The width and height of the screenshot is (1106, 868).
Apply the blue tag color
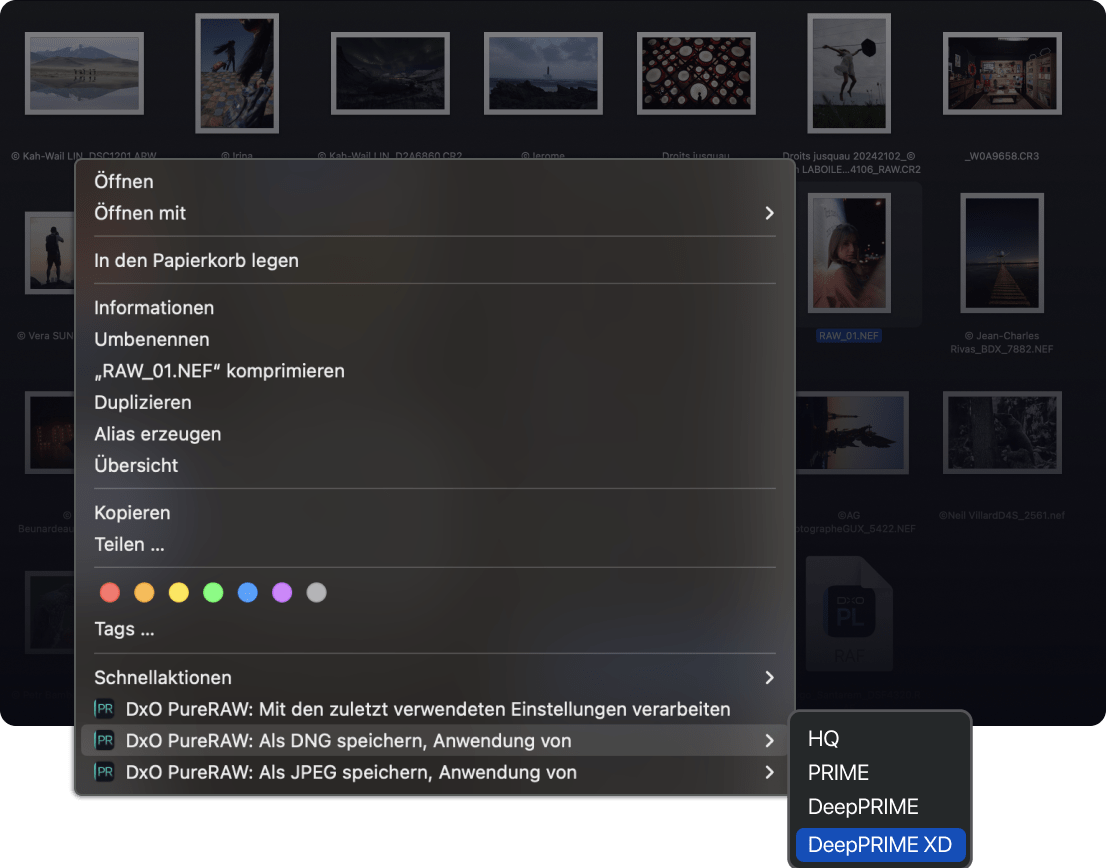point(248,592)
